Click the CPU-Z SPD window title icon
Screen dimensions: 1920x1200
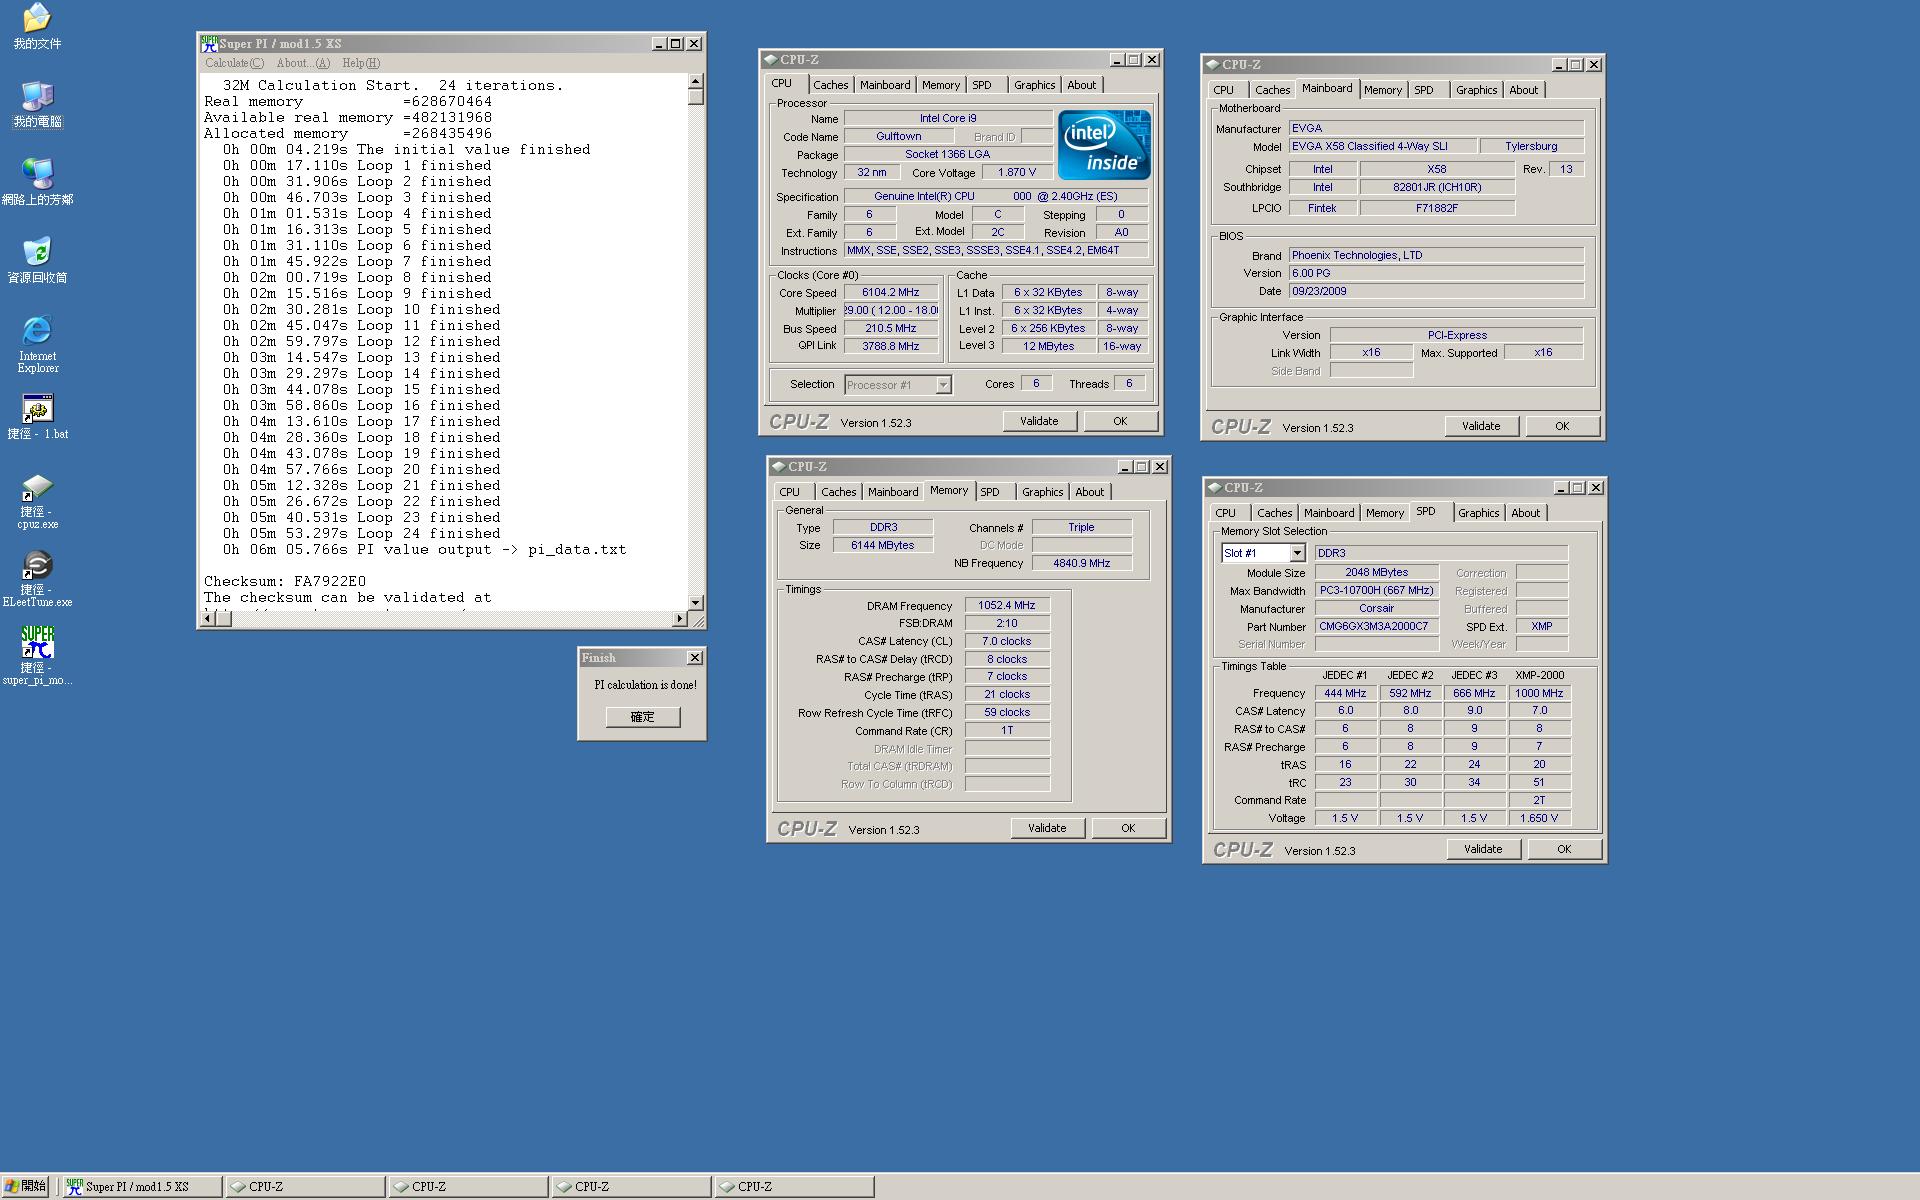[x=1214, y=488]
